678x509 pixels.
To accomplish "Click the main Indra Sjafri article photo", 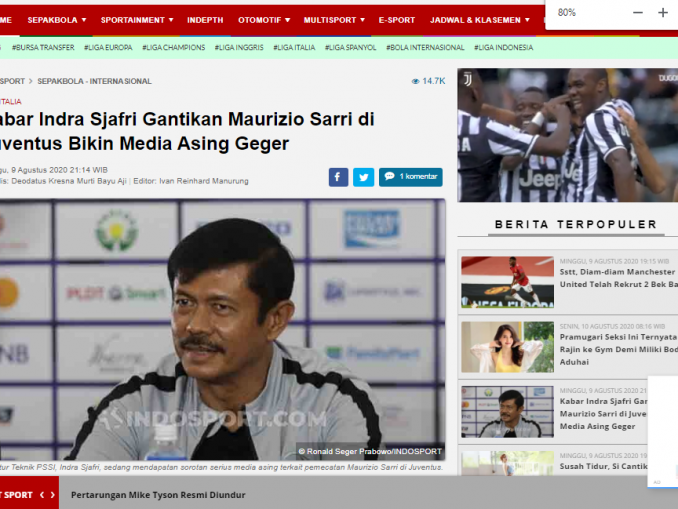I will (x=223, y=330).
